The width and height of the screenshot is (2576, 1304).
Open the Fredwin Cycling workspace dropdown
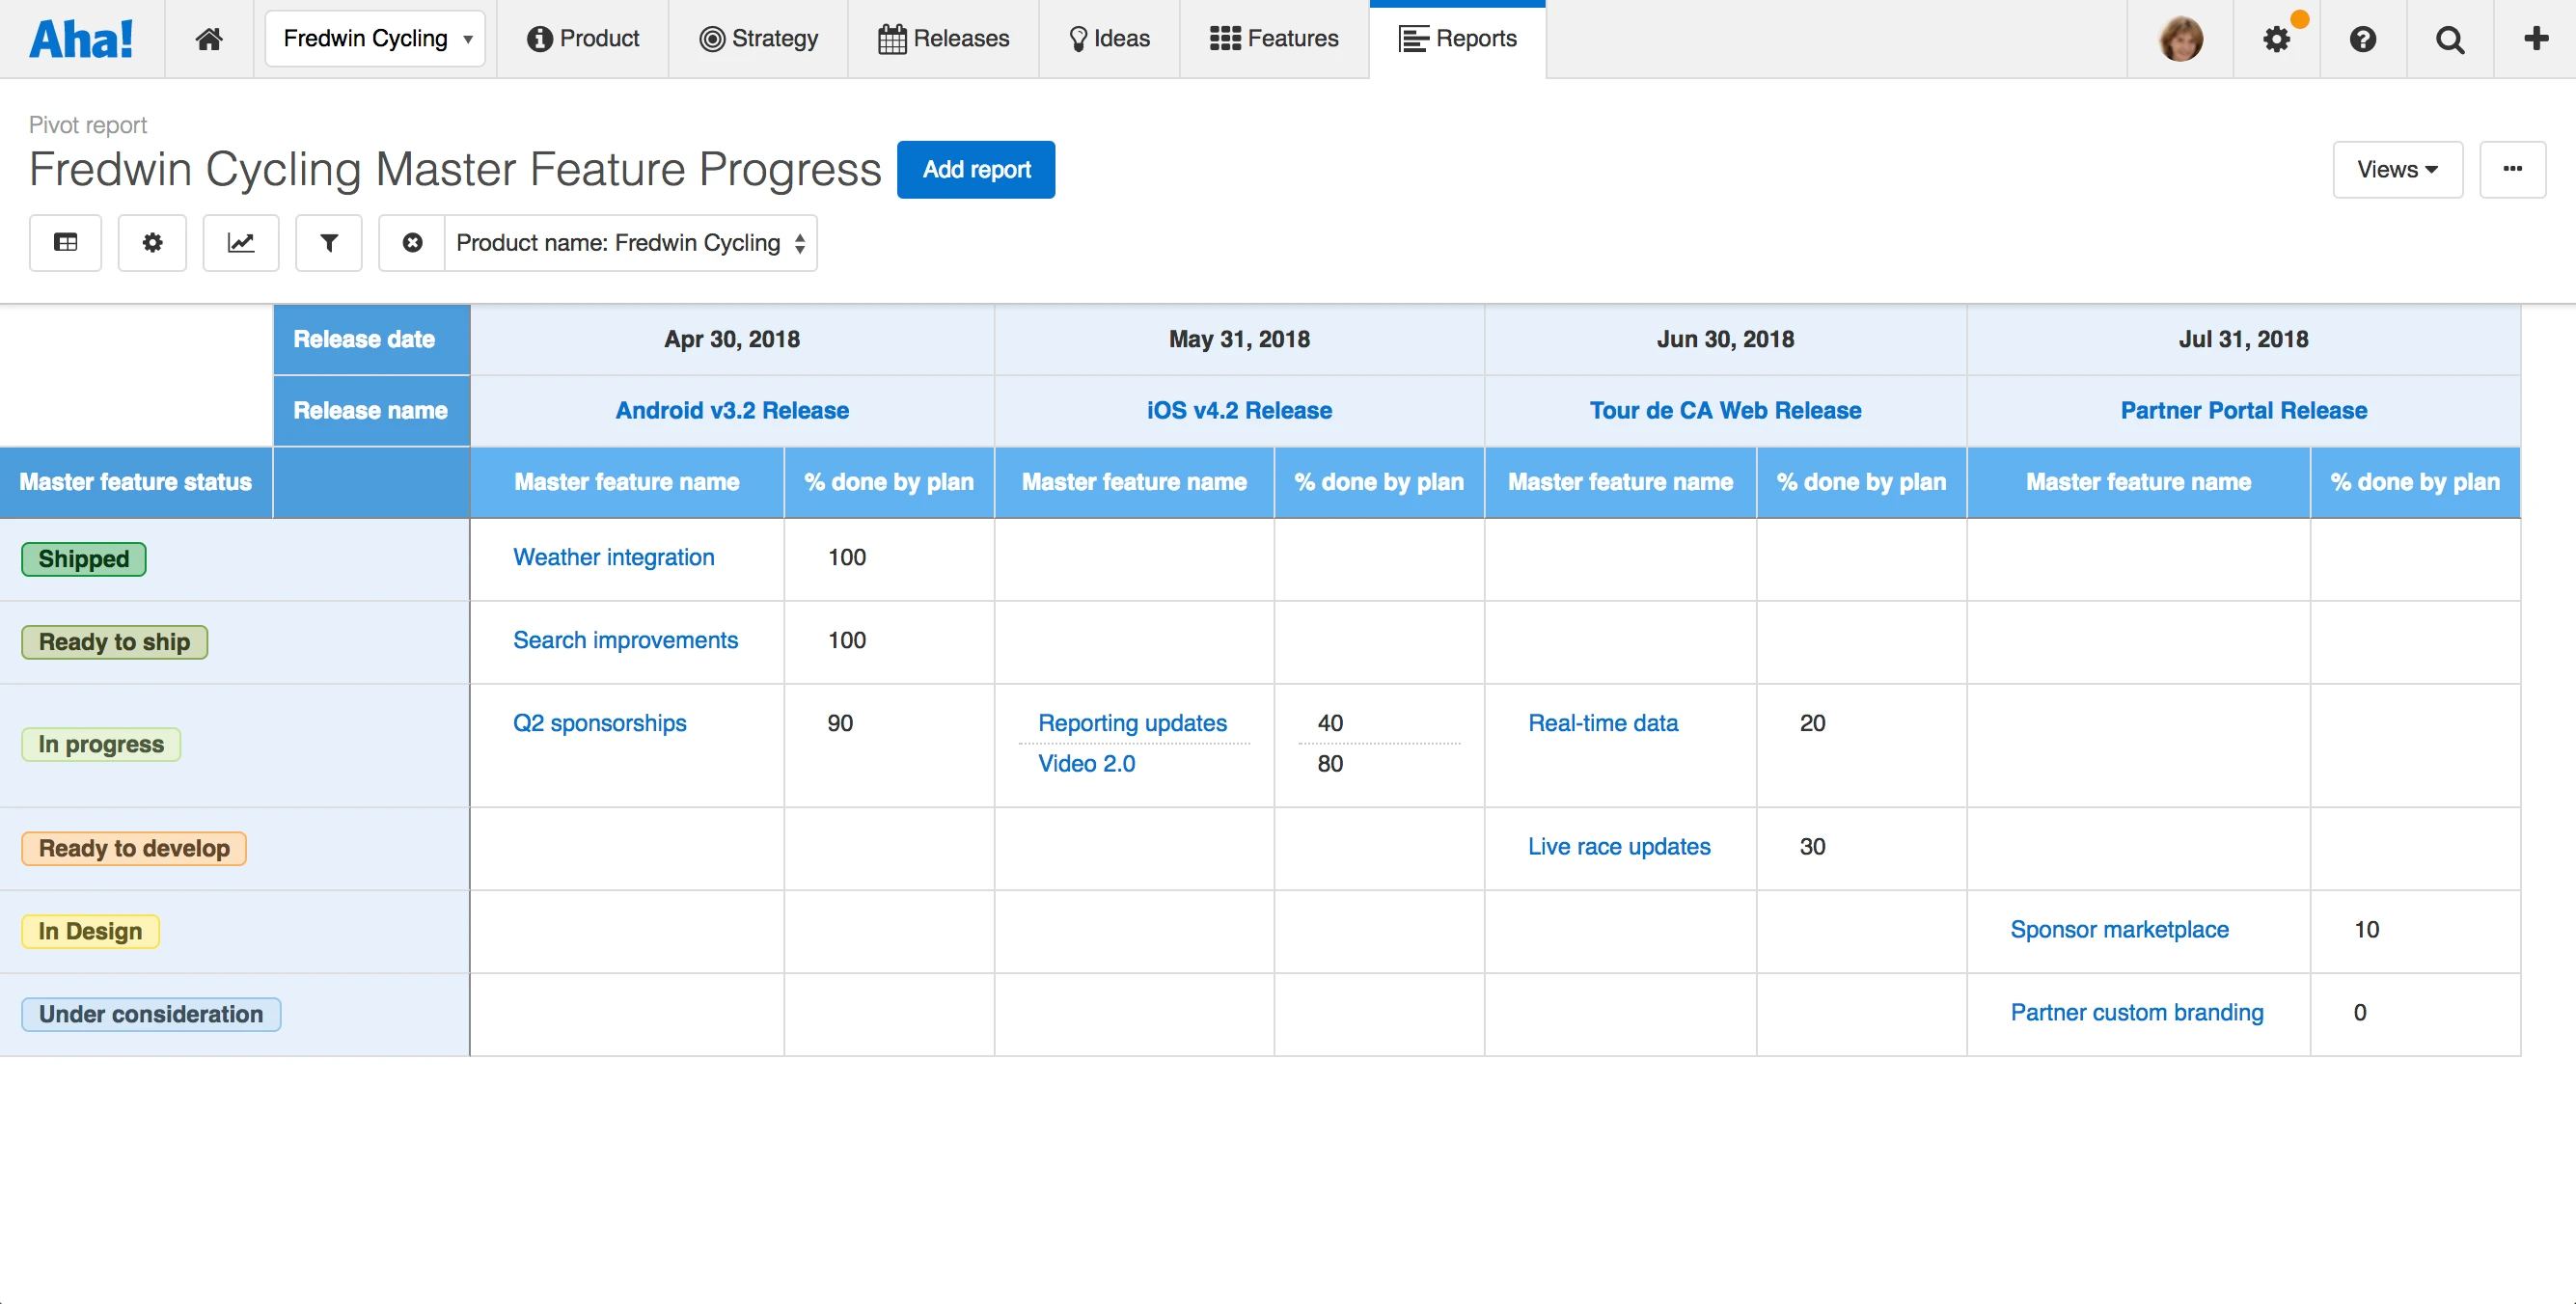[x=375, y=39]
